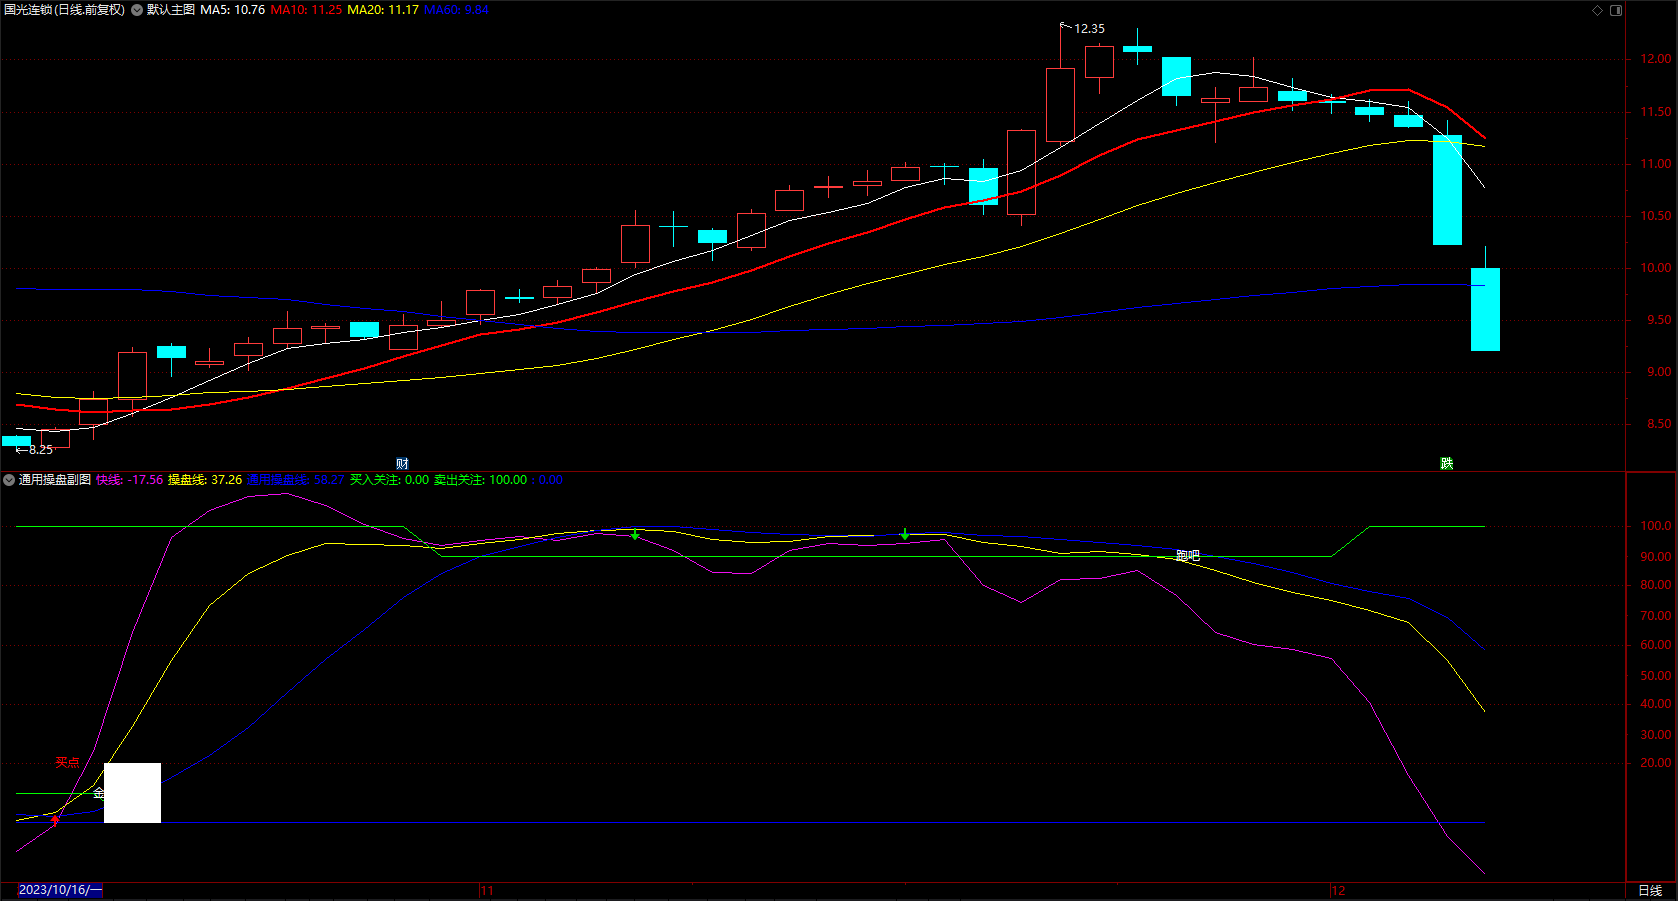Click the 20.00 level on the sub-chart axis
This screenshot has height=901, width=1678.
pyautogui.click(x=1656, y=763)
